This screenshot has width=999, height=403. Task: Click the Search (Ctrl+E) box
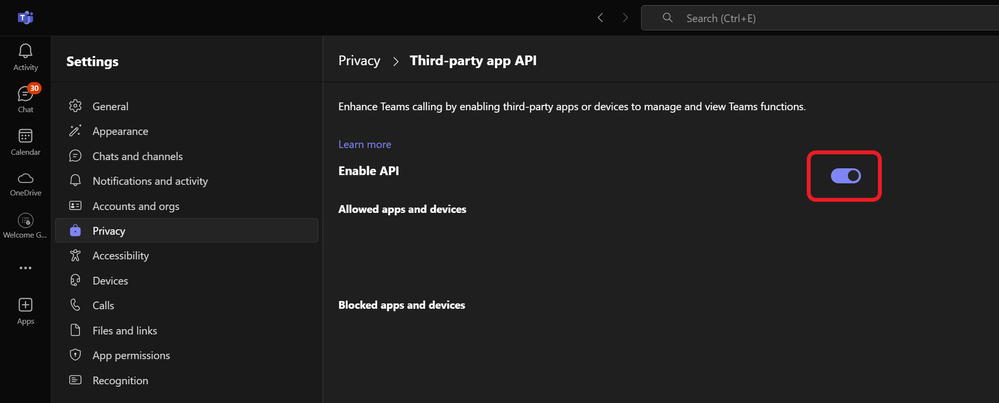(x=820, y=18)
